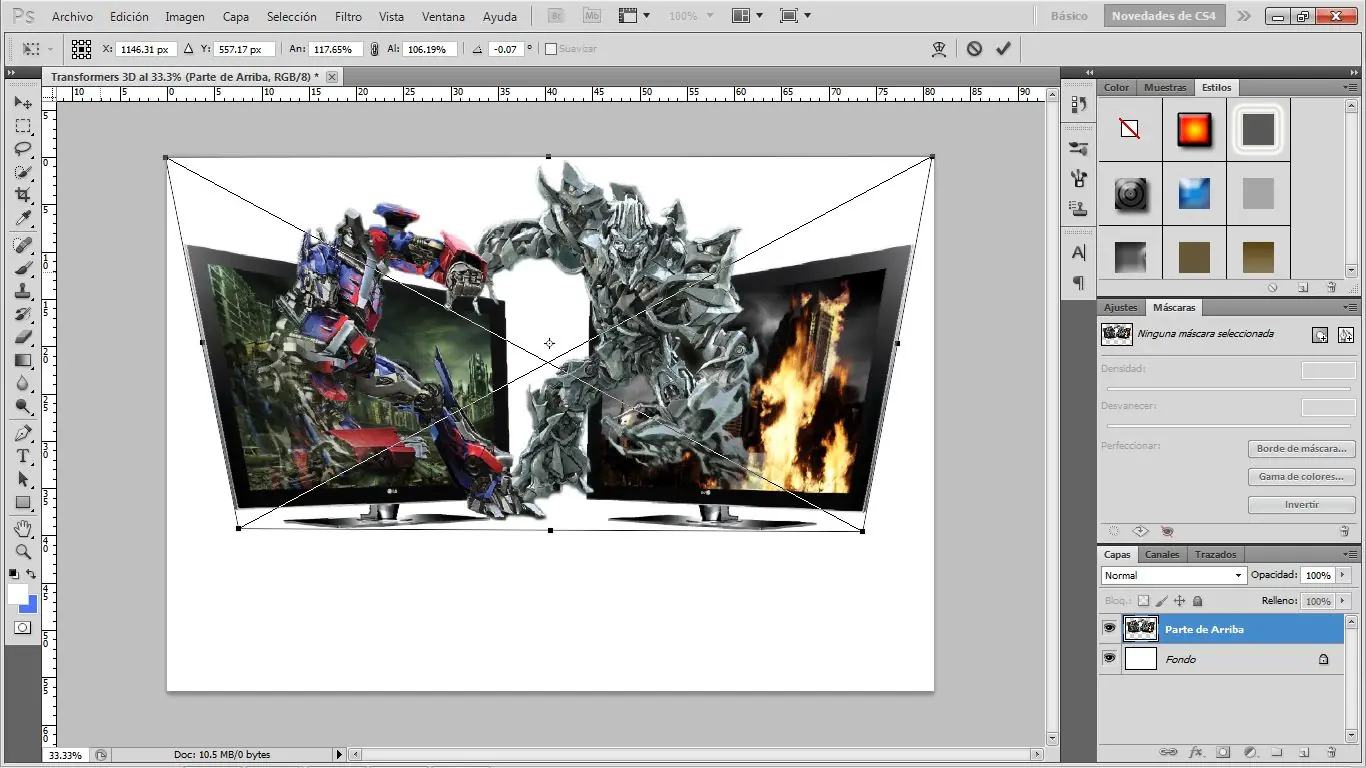Select the Path Selection tool
Image resolution: width=1366 pixels, height=768 pixels.
tap(22, 479)
